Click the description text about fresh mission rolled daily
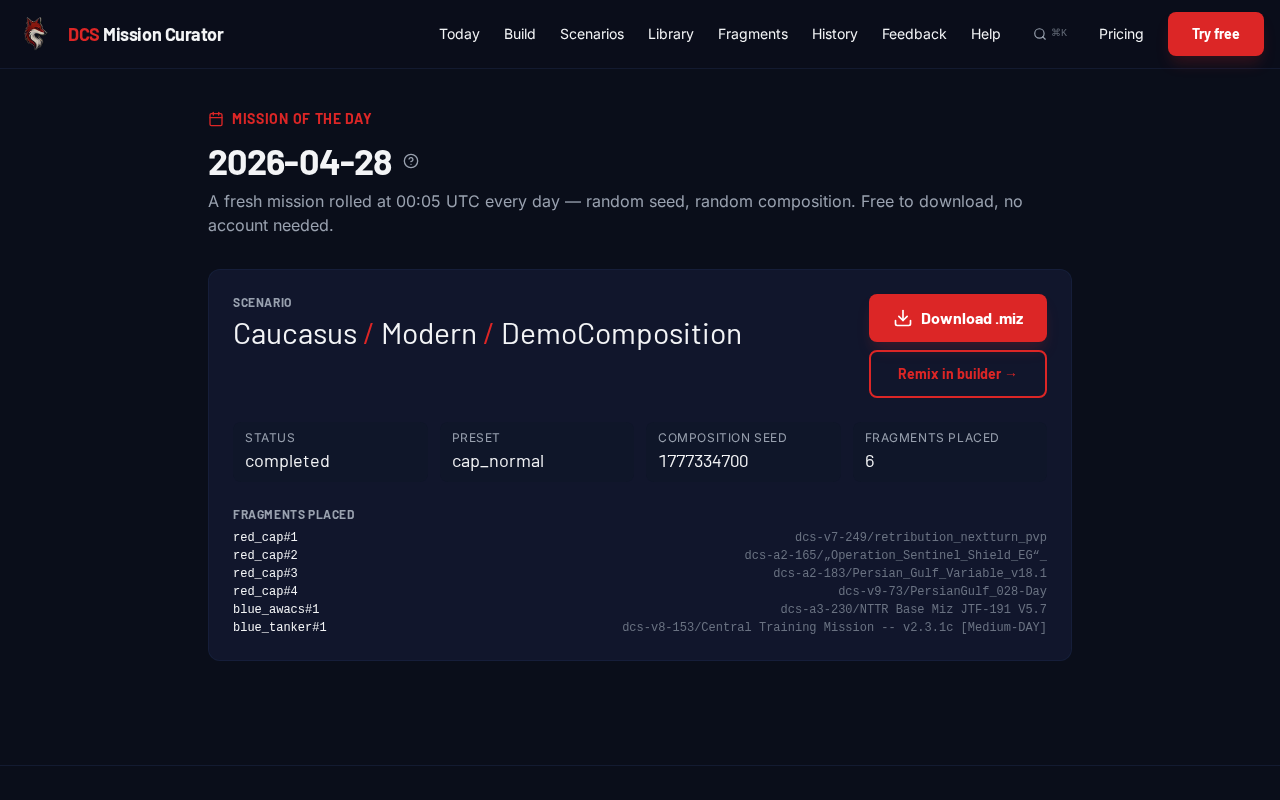The image size is (1280, 800). tap(615, 213)
